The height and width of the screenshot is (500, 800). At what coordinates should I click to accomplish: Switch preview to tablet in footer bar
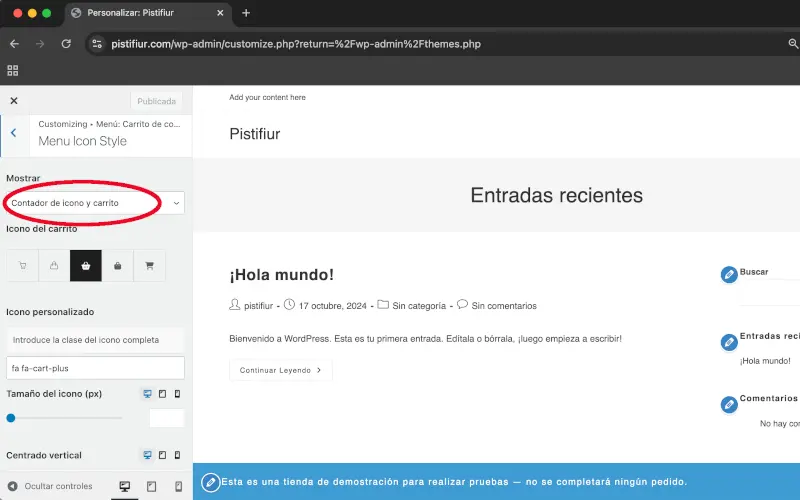pyautogui.click(x=152, y=486)
